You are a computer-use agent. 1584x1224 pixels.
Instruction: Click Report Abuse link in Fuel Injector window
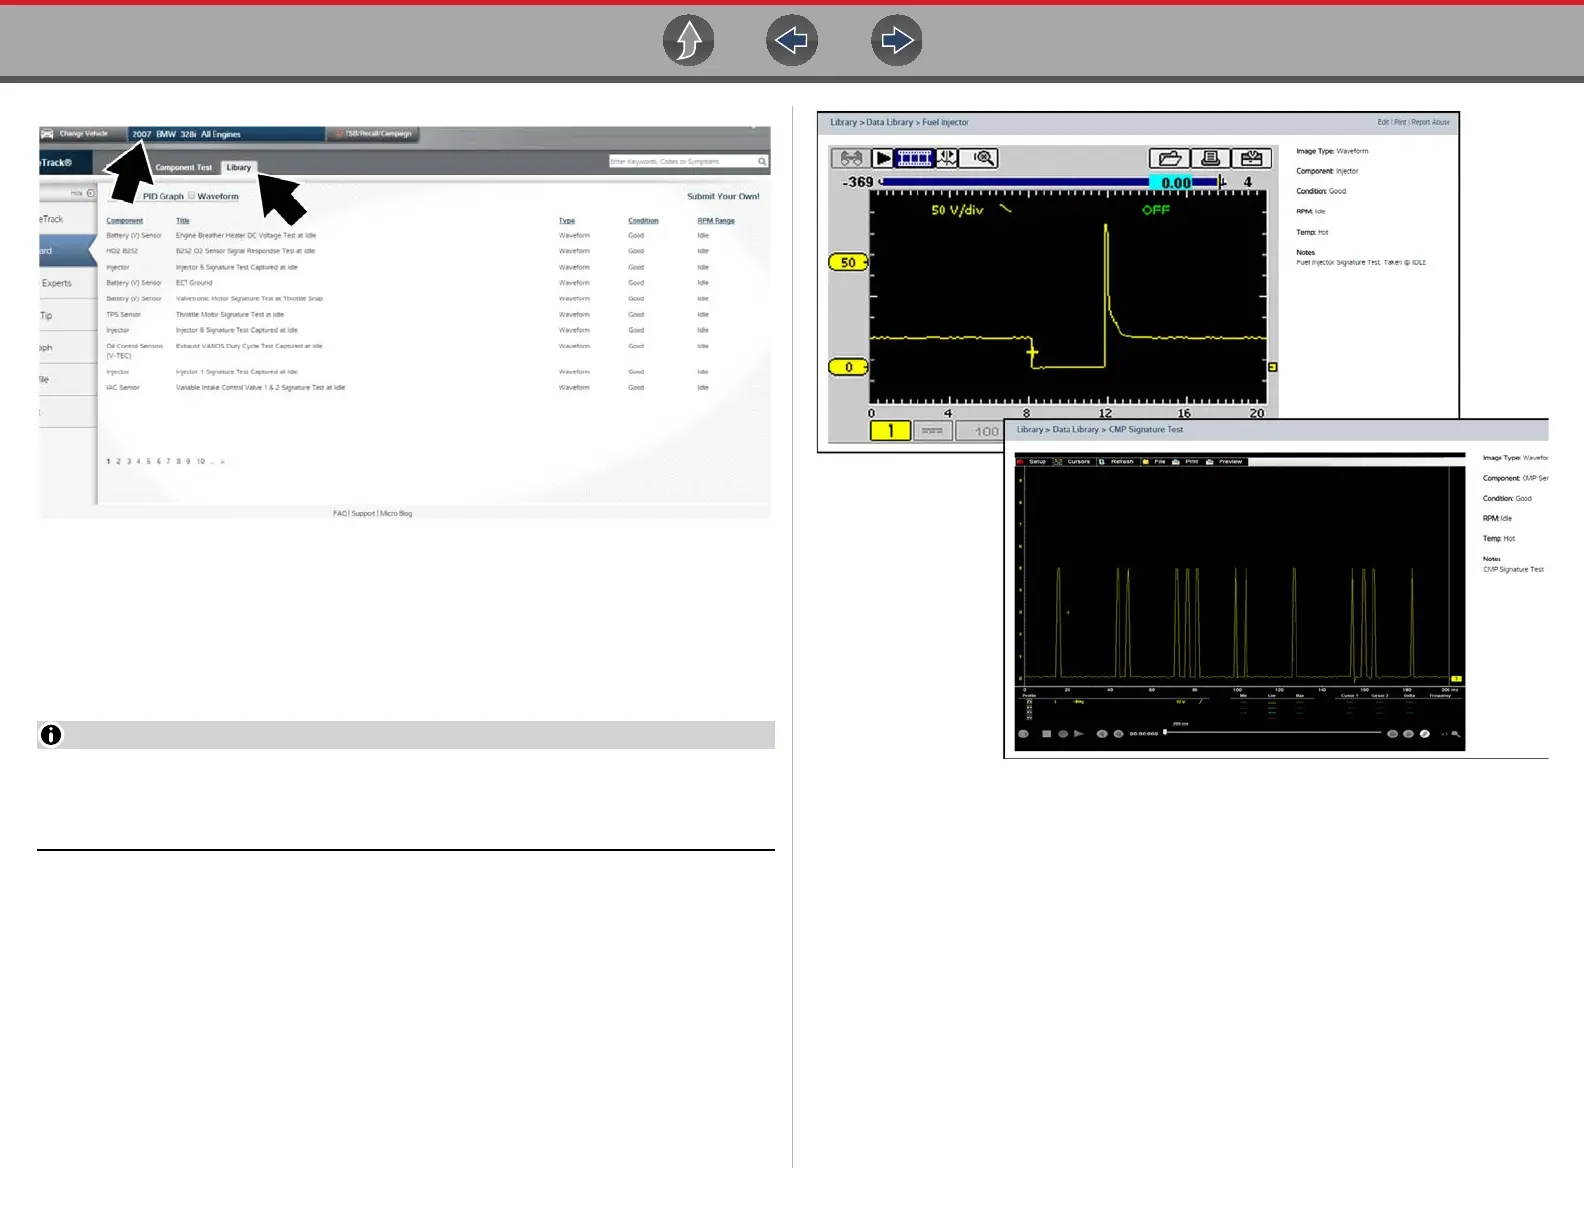pos(1430,122)
